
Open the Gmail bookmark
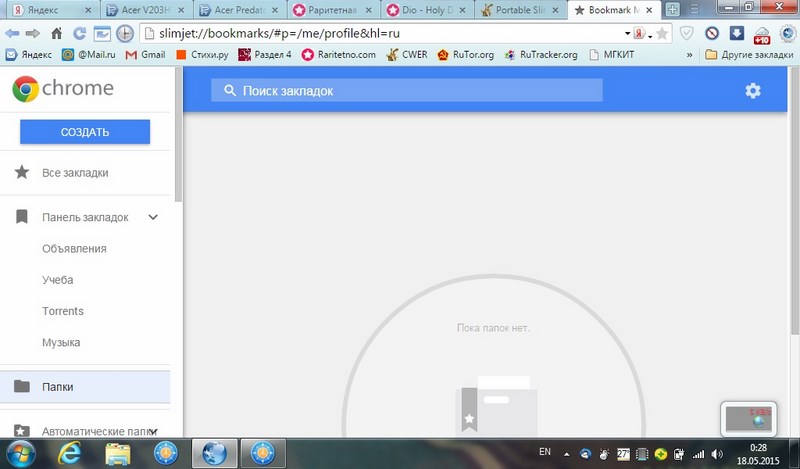145,55
